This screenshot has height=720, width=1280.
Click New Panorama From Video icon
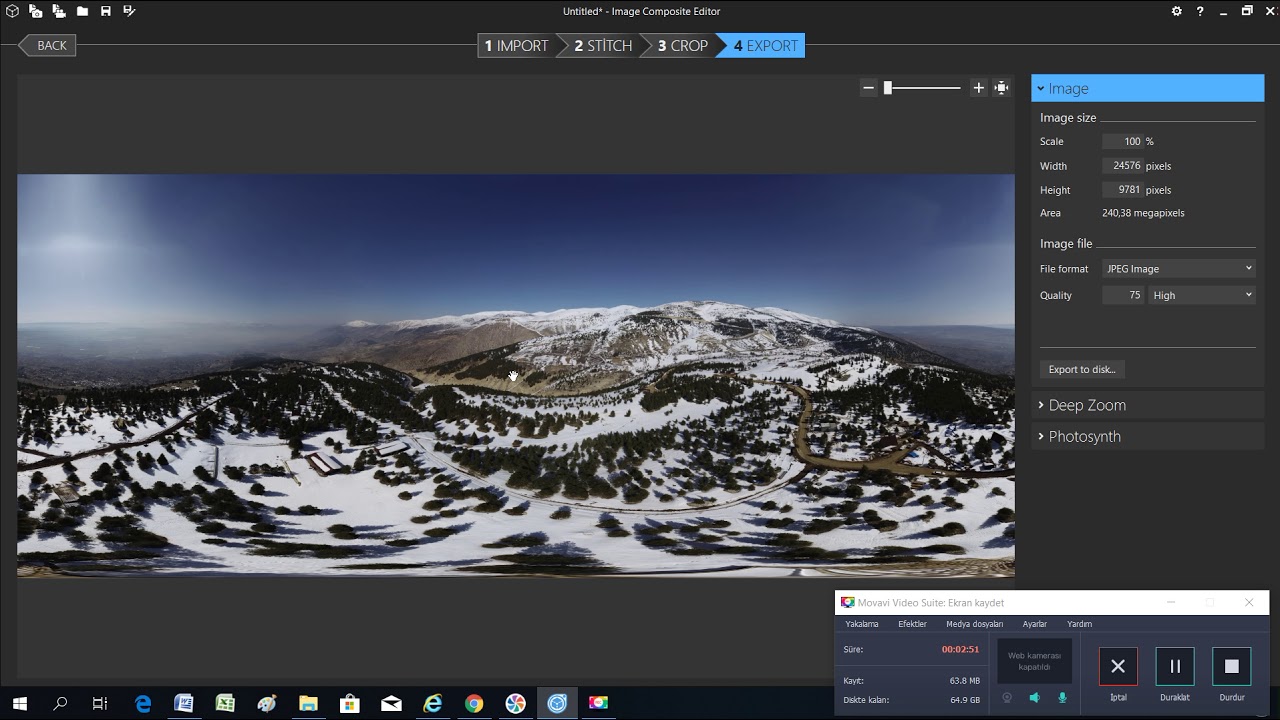pos(59,11)
